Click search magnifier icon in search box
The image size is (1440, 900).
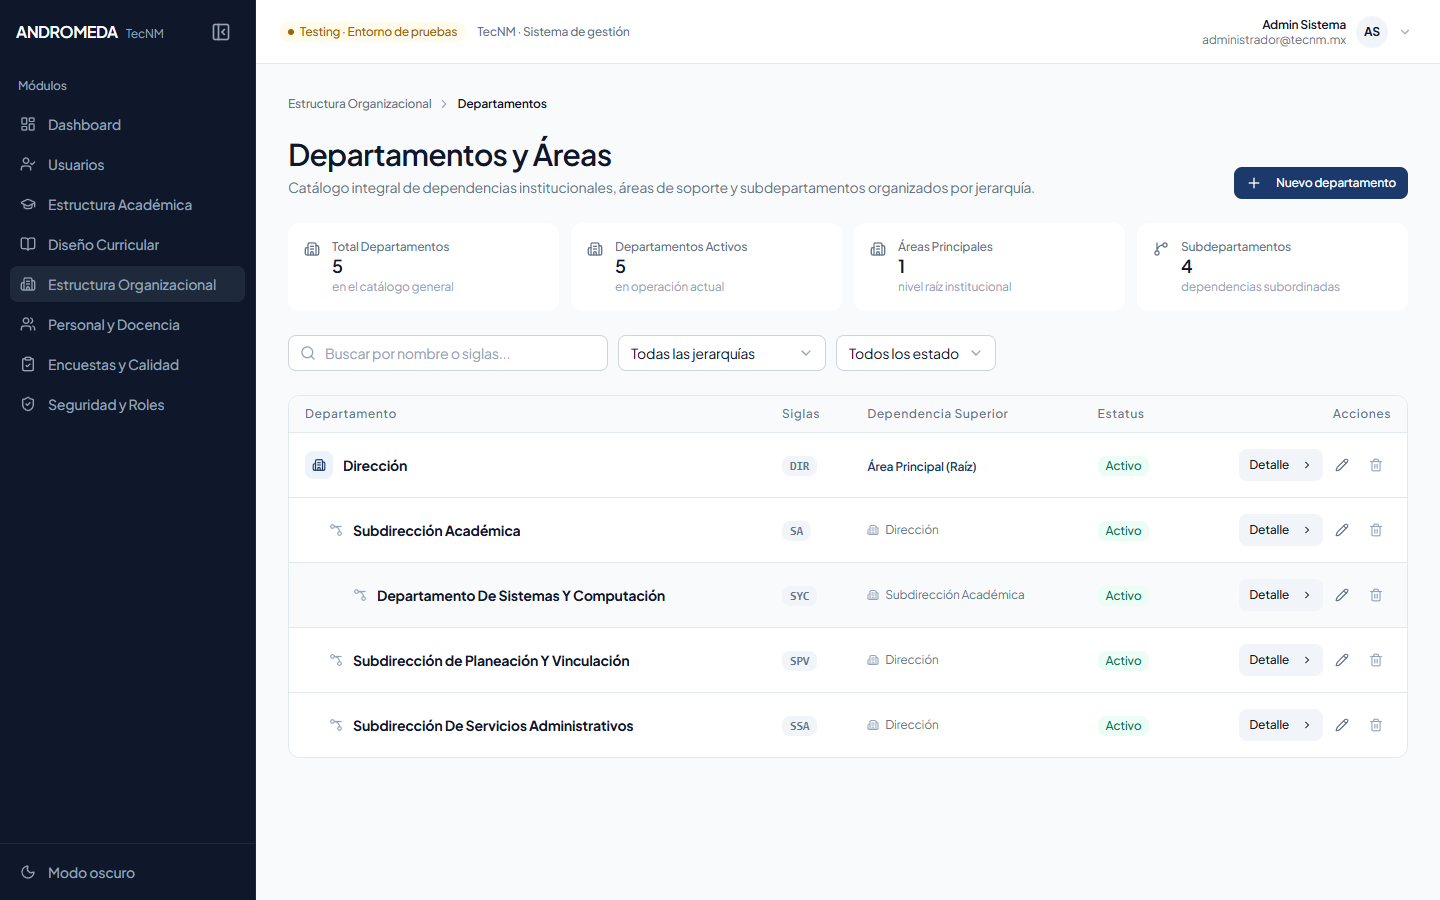click(x=308, y=353)
